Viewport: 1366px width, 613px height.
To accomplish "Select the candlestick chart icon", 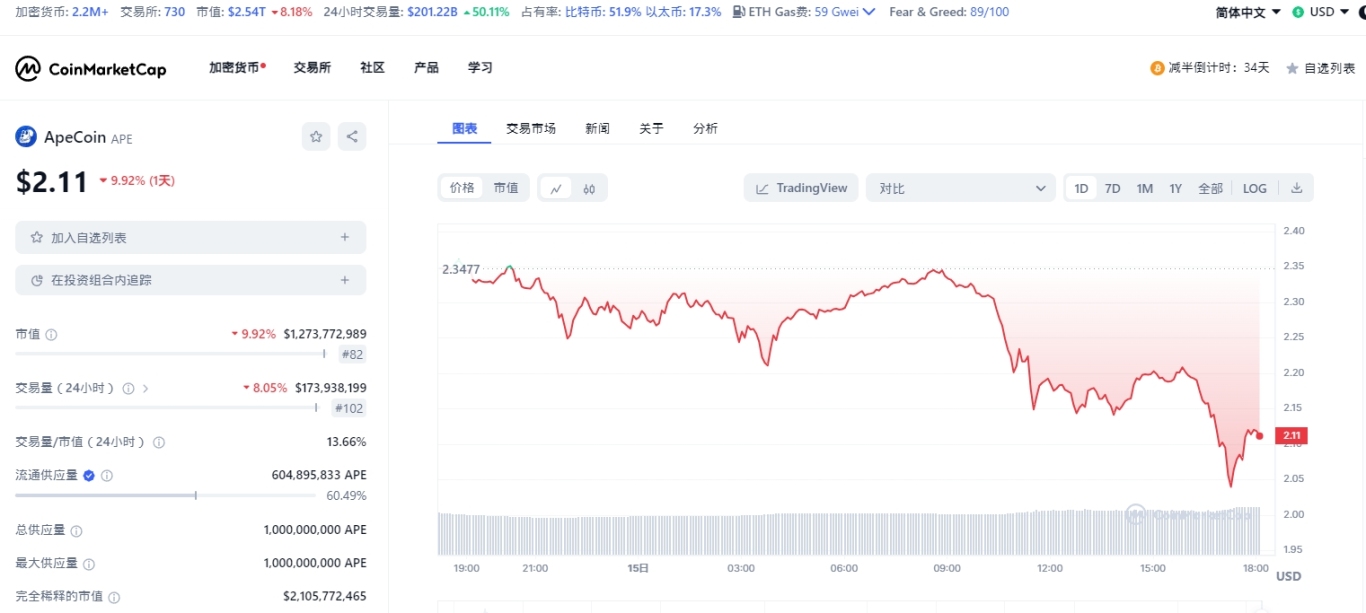I will point(589,188).
